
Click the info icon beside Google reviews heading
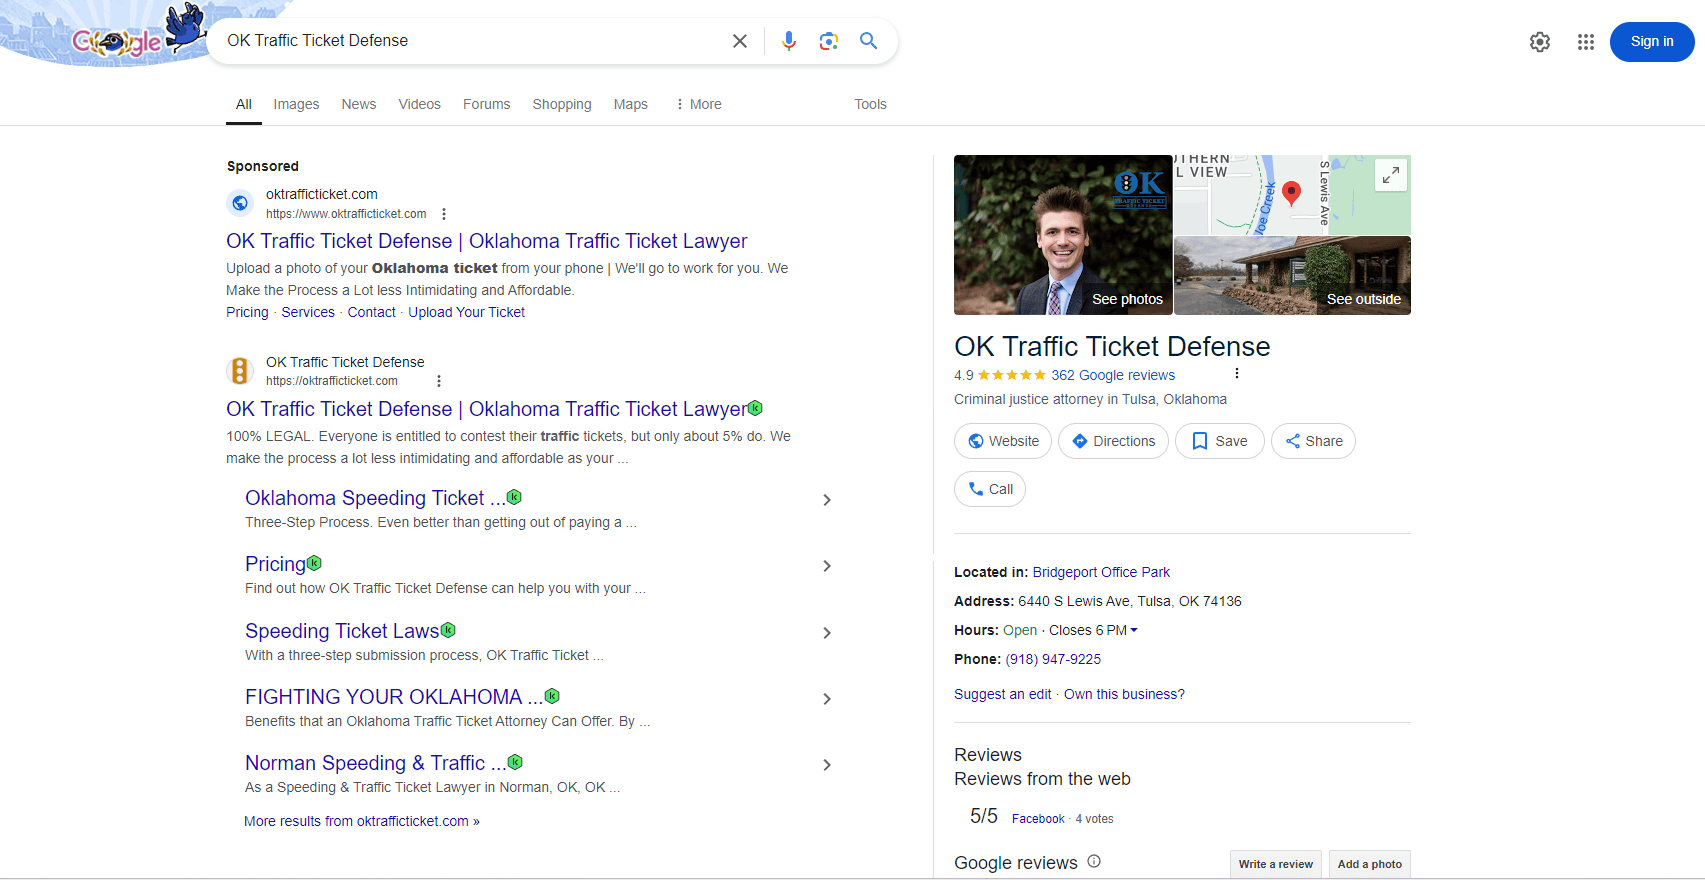pos(1094,861)
